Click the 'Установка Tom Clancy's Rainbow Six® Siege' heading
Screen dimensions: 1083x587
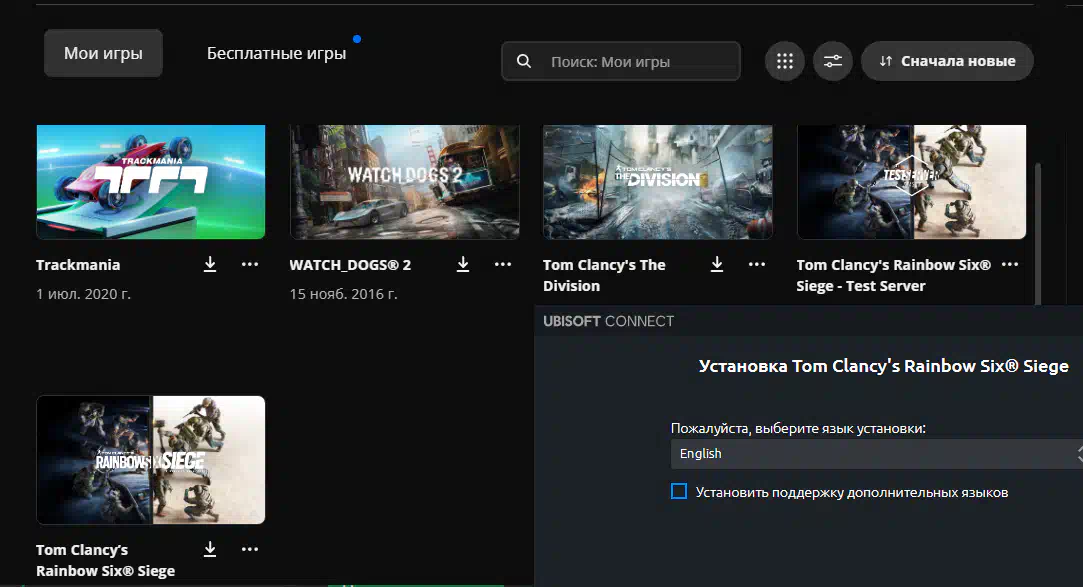[x=883, y=366]
